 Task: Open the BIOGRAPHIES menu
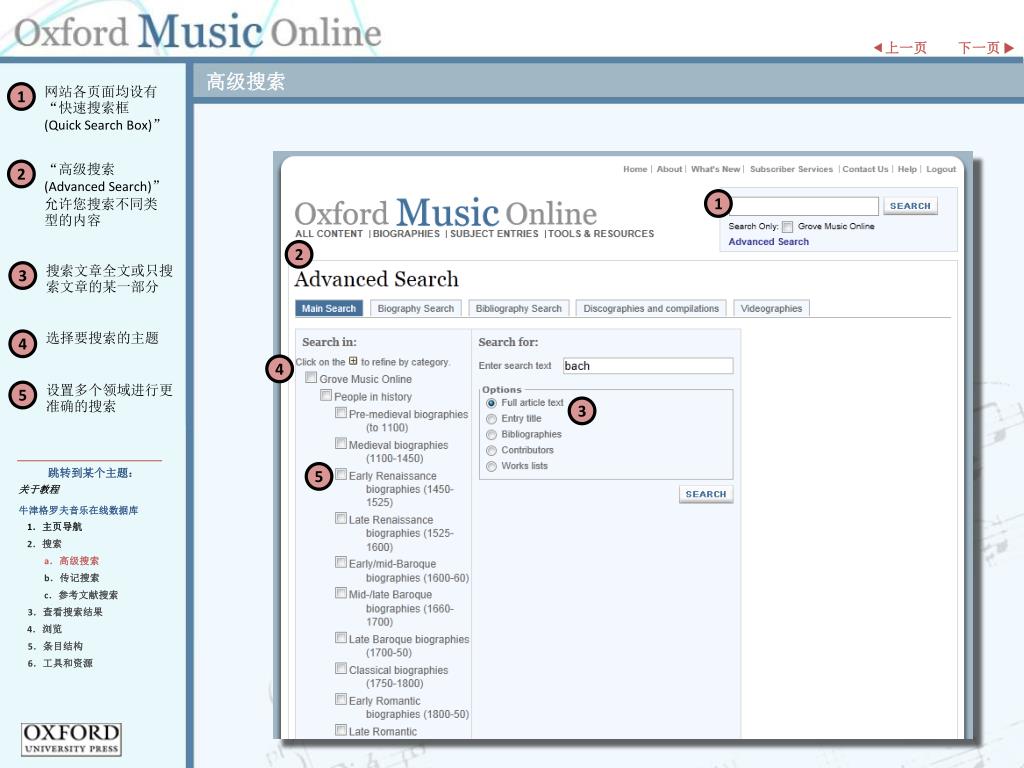click(406, 234)
